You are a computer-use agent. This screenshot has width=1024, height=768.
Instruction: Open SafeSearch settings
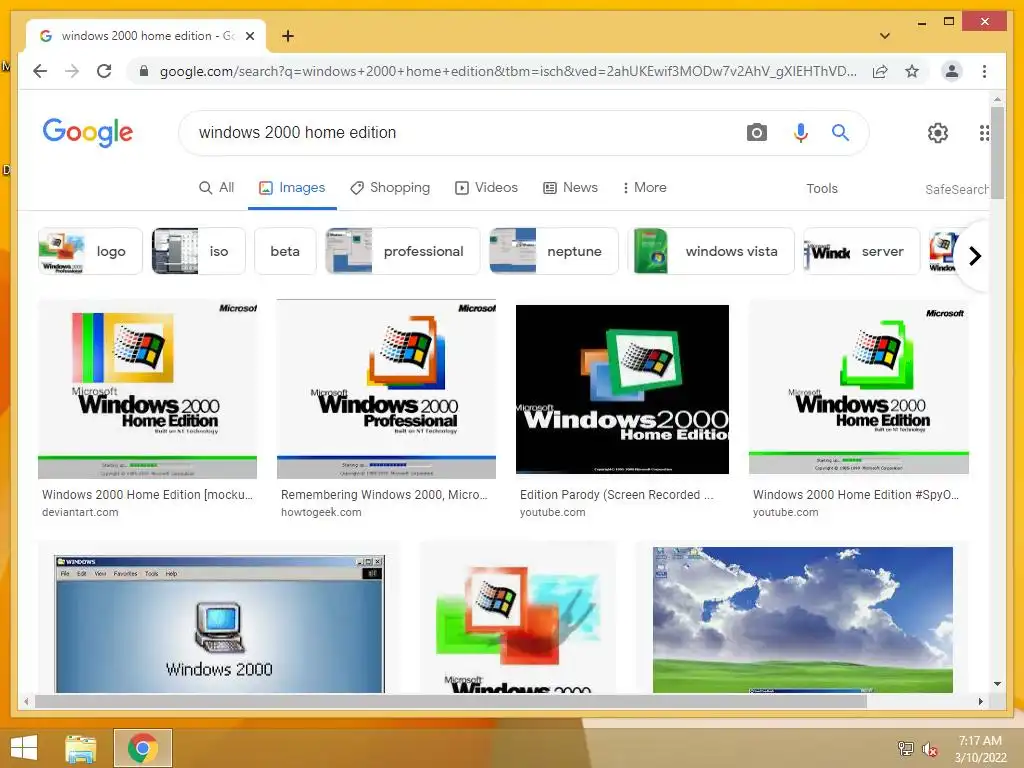pos(956,189)
